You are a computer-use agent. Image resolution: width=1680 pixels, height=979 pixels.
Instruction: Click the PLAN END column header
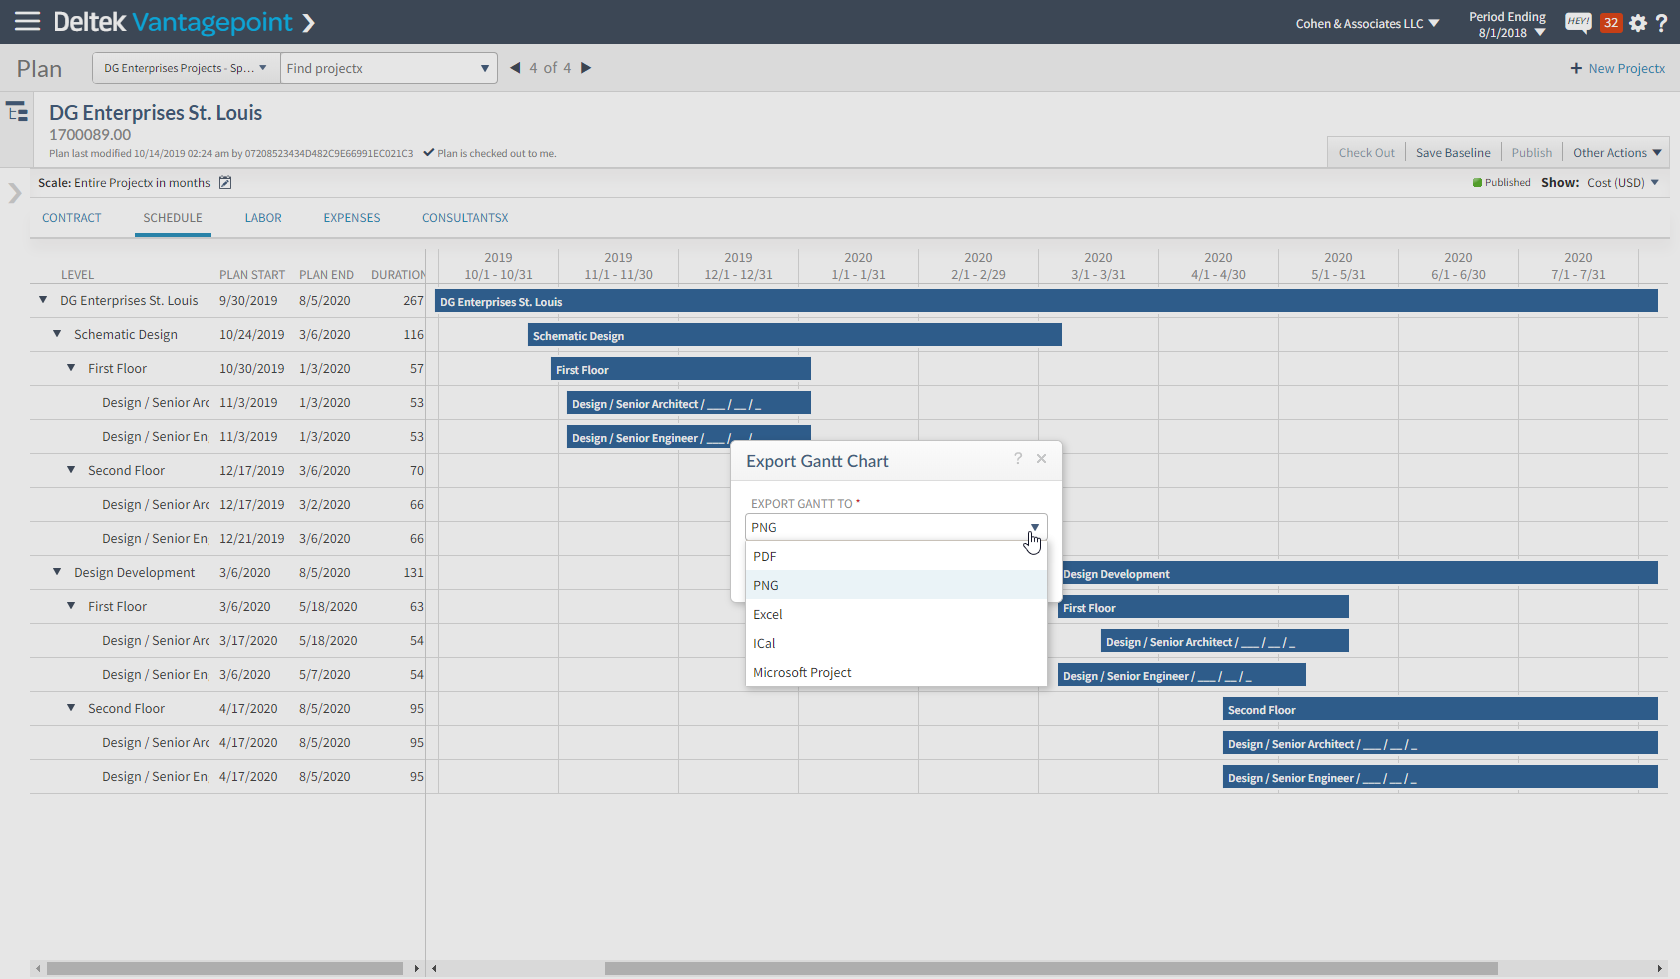point(326,274)
